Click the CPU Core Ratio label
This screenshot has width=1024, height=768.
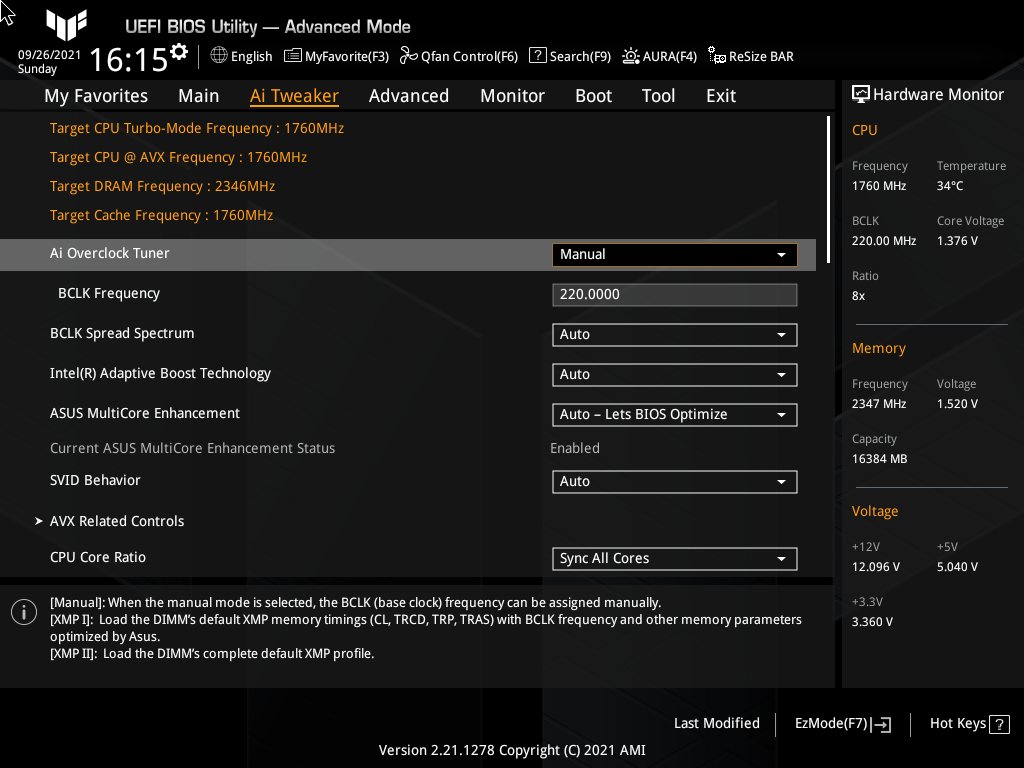click(98, 558)
